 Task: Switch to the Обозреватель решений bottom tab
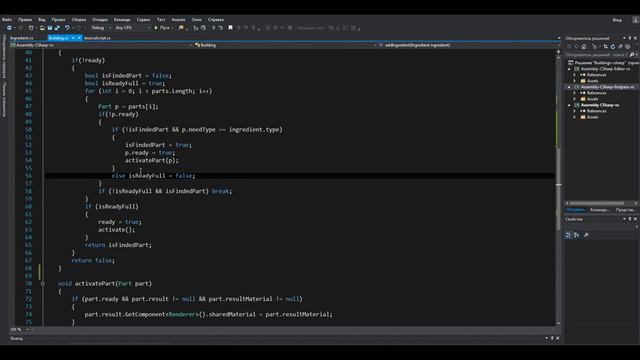click(x=576, y=210)
